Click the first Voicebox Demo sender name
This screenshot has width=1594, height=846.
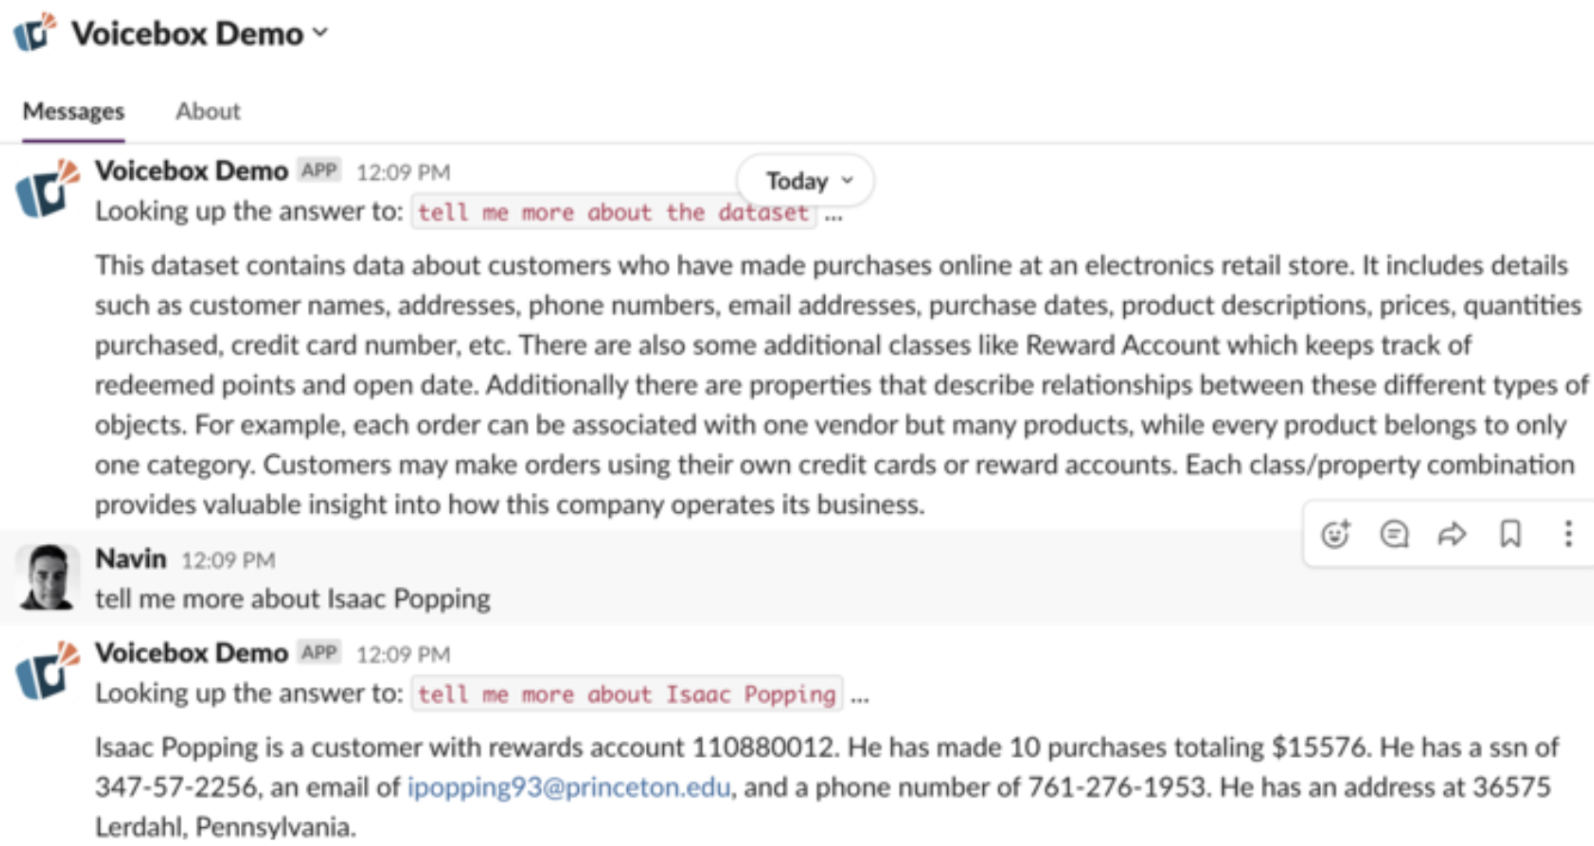pyautogui.click(x=191, y=171)
